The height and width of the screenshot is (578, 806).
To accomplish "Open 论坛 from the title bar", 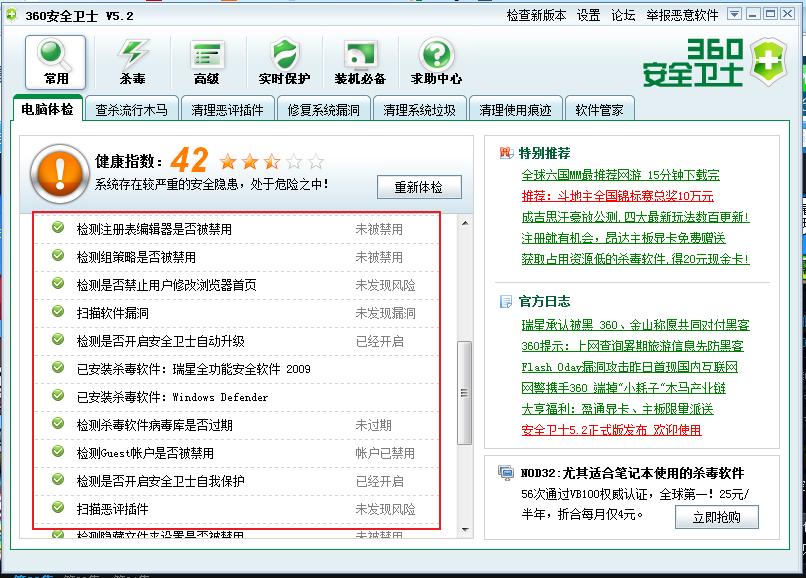I will [x=623, y=15].
